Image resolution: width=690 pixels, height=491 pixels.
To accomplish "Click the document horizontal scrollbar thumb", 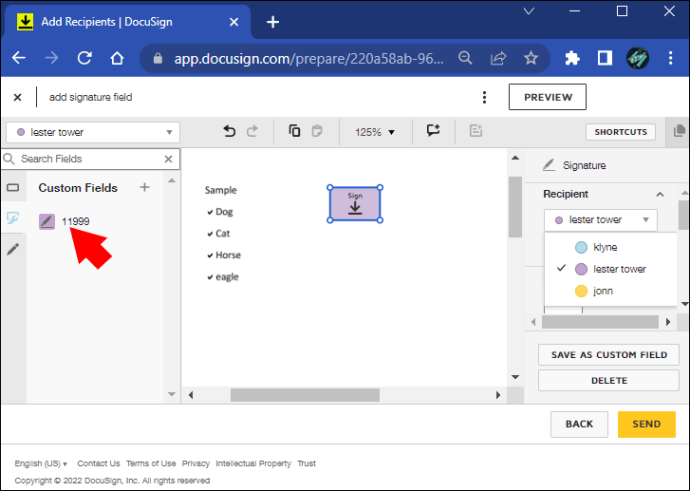I will (305, 395).
